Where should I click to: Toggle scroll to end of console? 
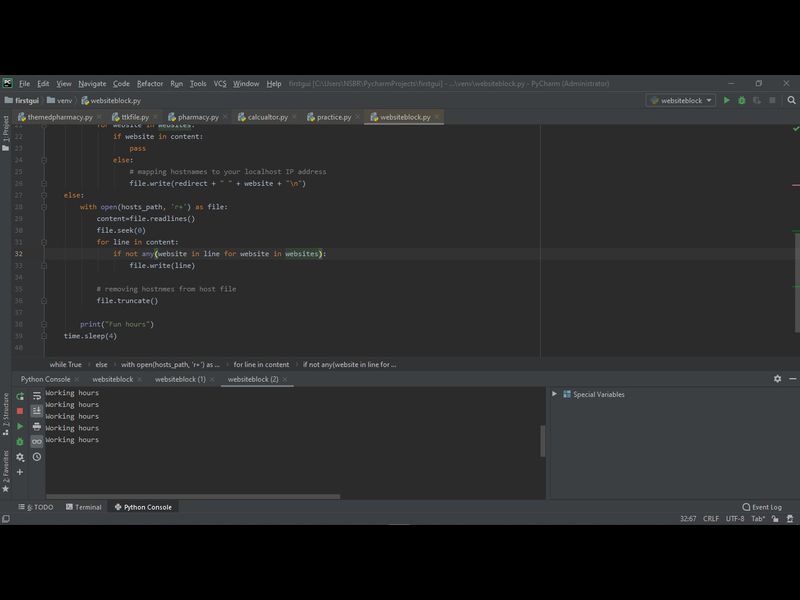pyautogui.click(x=37, y=411)
